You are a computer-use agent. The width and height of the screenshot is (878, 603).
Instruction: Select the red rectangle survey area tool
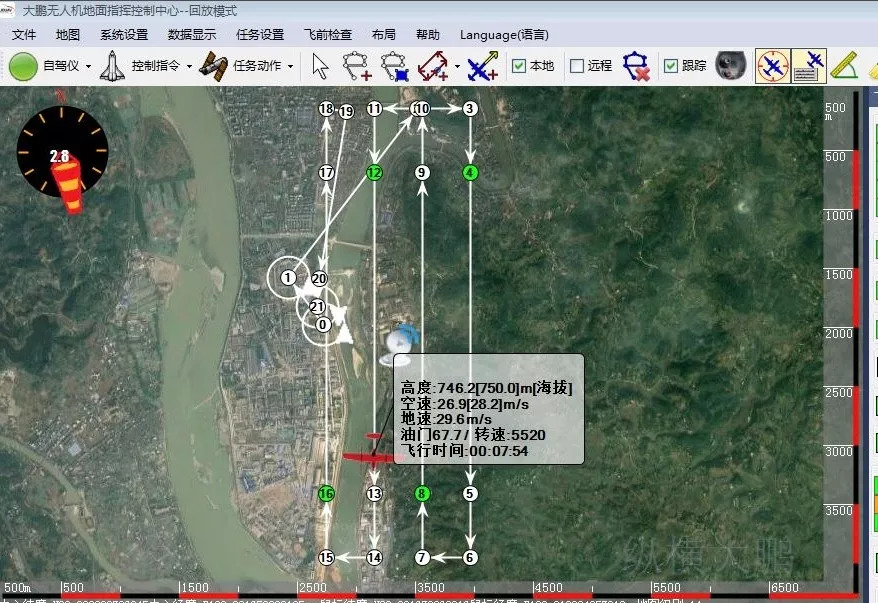(434, 66)
